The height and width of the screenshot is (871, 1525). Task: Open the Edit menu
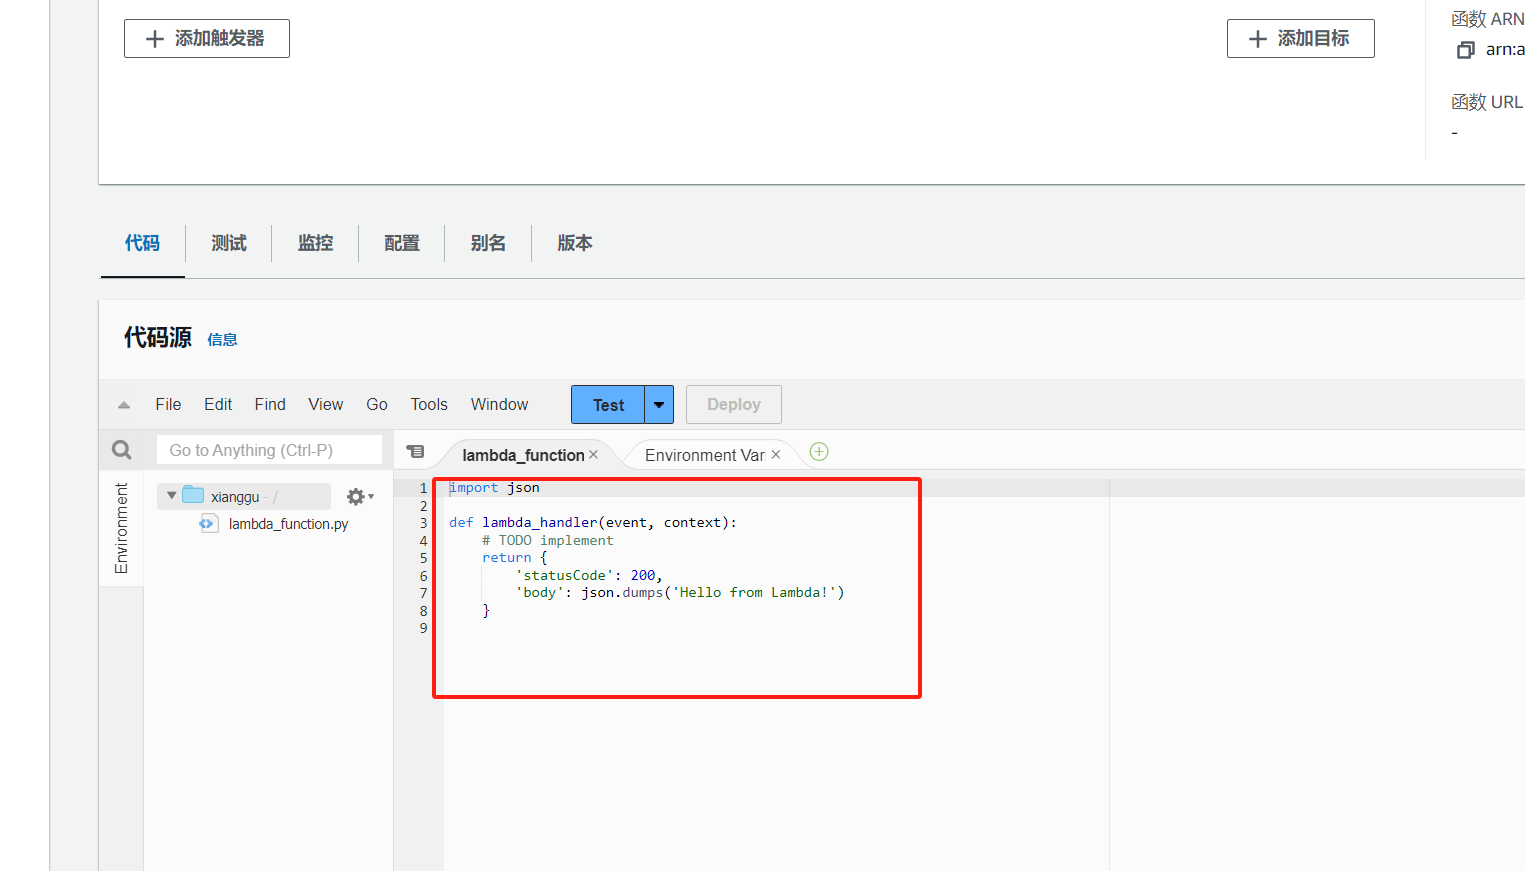click(218, 404)
